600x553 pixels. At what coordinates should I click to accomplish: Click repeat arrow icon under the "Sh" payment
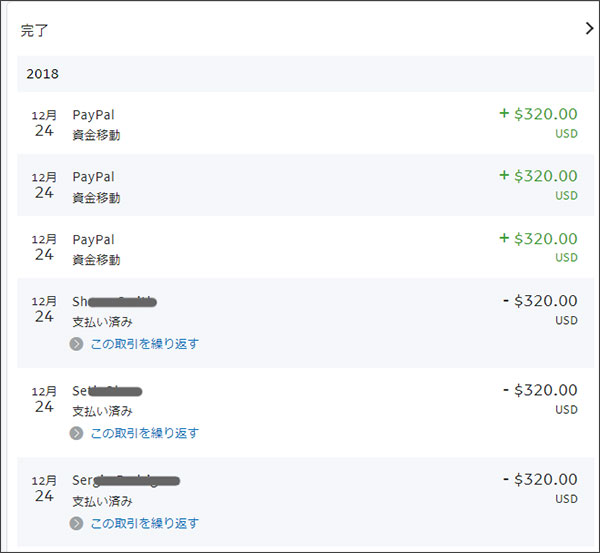point(77,344)
